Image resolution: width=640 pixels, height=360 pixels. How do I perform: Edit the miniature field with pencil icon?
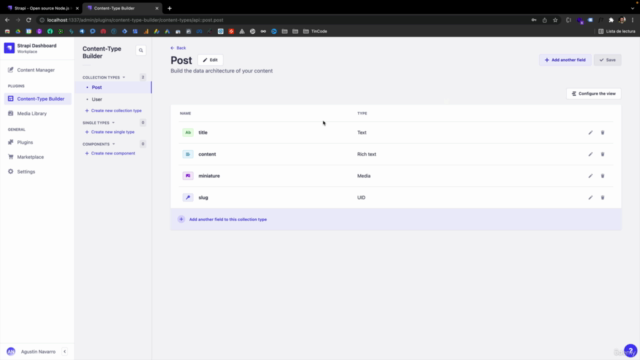point(590,176)
